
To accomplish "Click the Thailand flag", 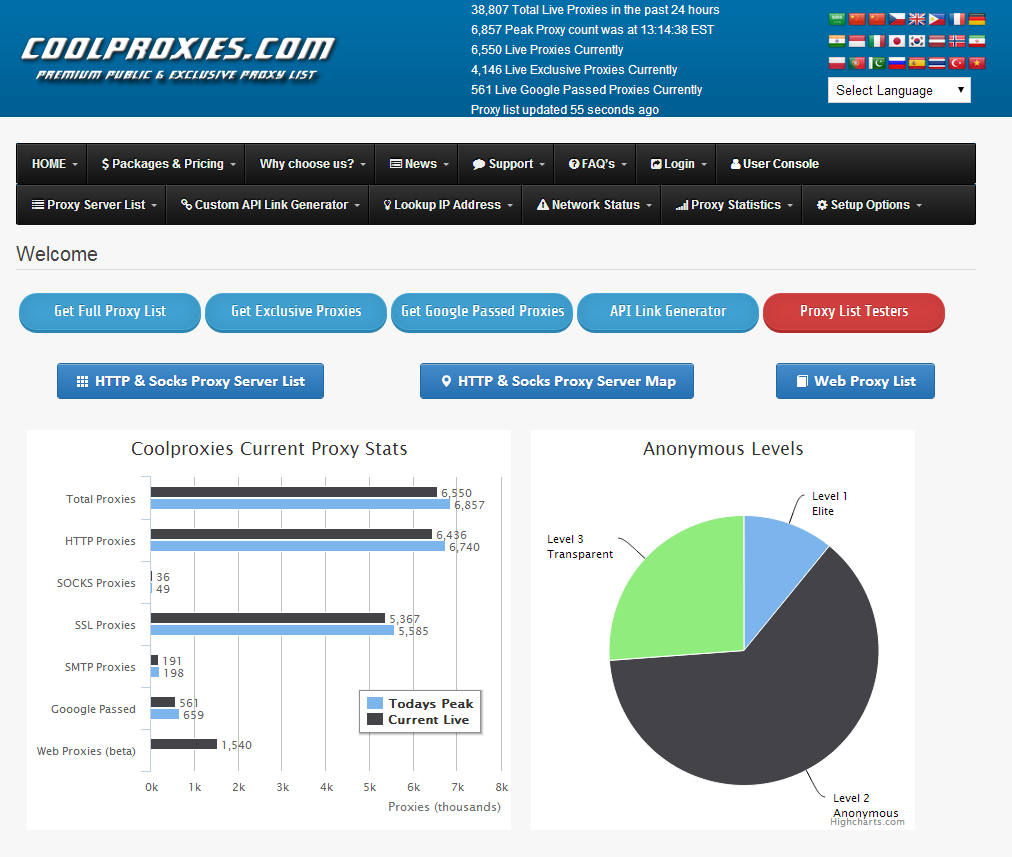I will [x=937, y=63].
